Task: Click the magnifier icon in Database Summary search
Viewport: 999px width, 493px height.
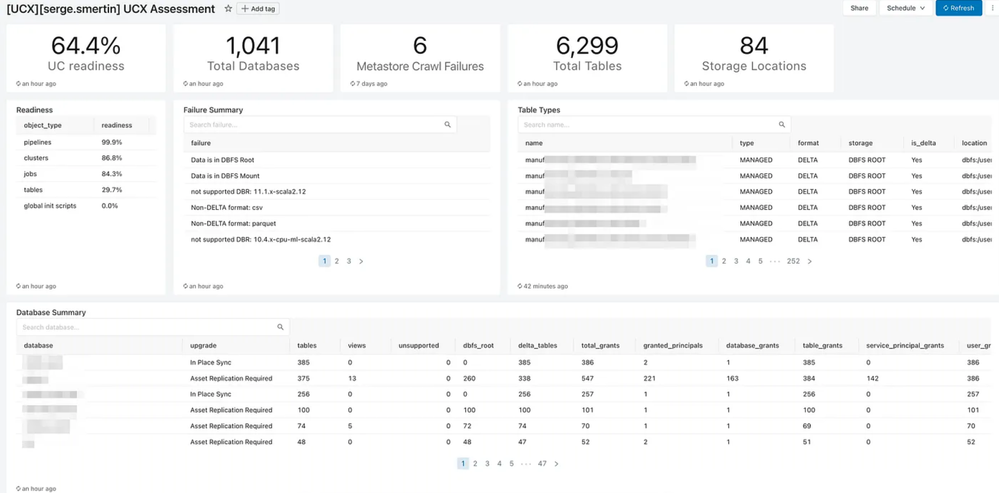Action: point(280,327)
